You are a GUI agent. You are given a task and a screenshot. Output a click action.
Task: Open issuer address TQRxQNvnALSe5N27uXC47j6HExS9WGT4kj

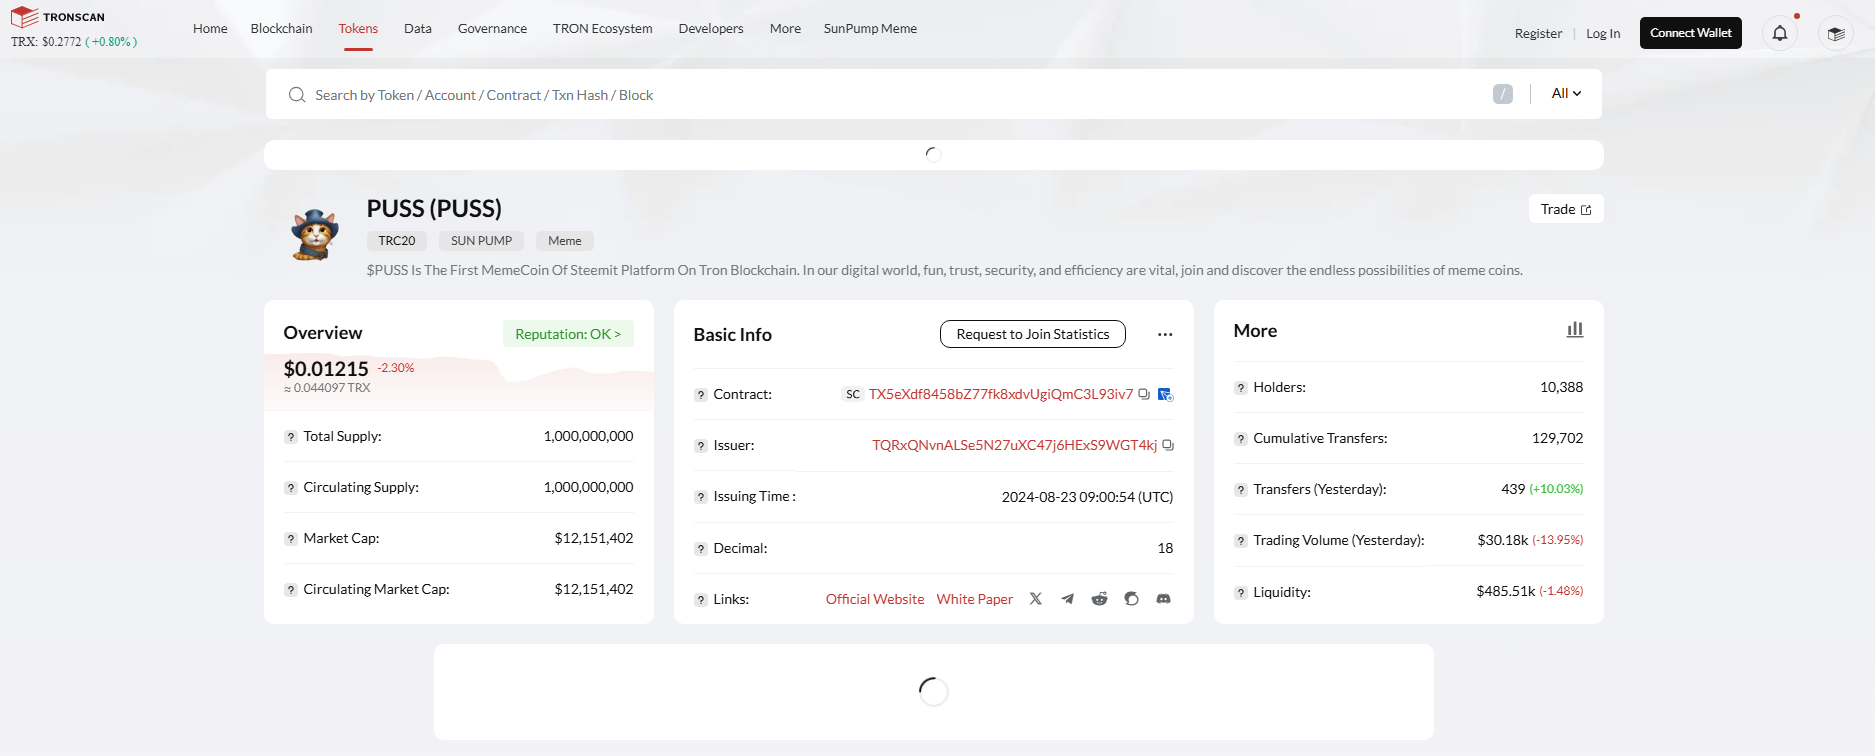pyautogui.click(x=1014, y=445)
